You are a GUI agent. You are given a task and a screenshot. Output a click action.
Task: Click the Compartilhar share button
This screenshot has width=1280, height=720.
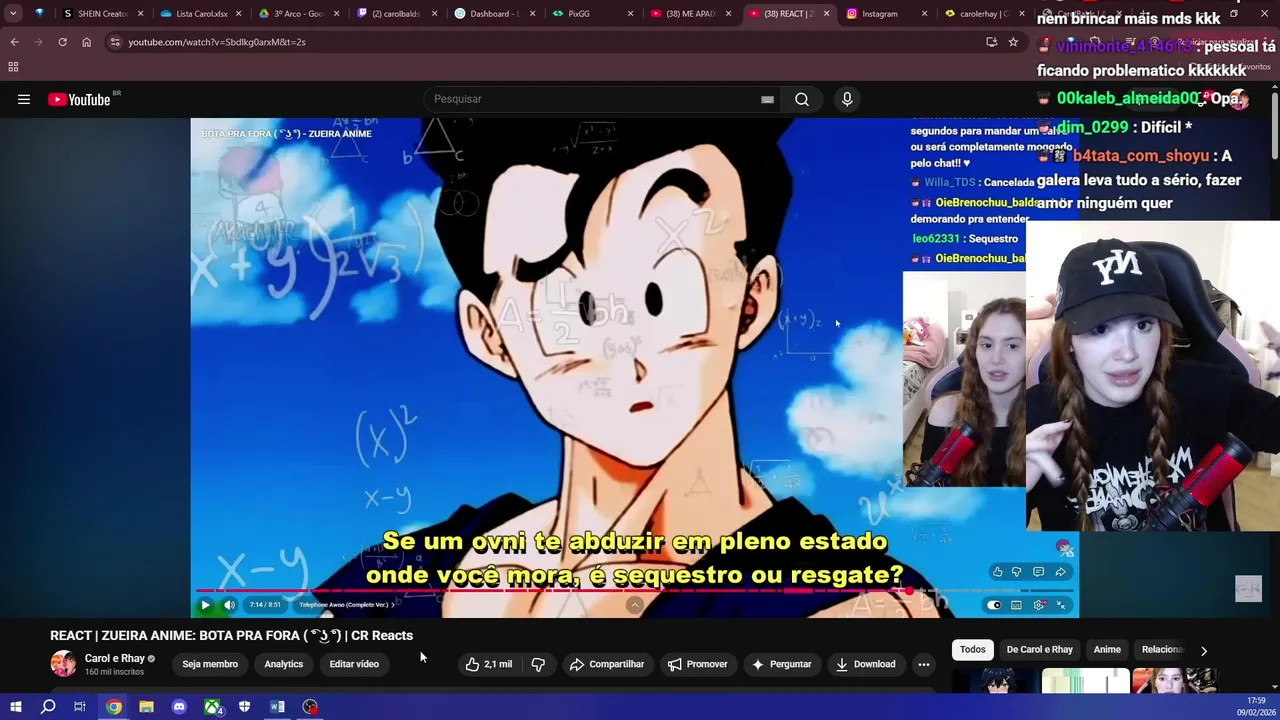(x=607, y=664)
